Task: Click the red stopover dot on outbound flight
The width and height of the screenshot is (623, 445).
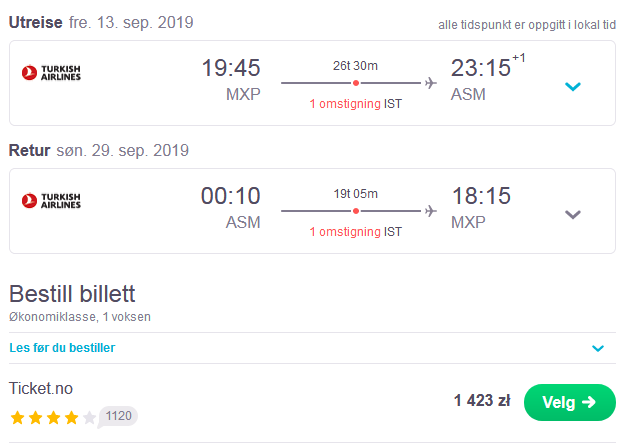Action: [356, 83]
